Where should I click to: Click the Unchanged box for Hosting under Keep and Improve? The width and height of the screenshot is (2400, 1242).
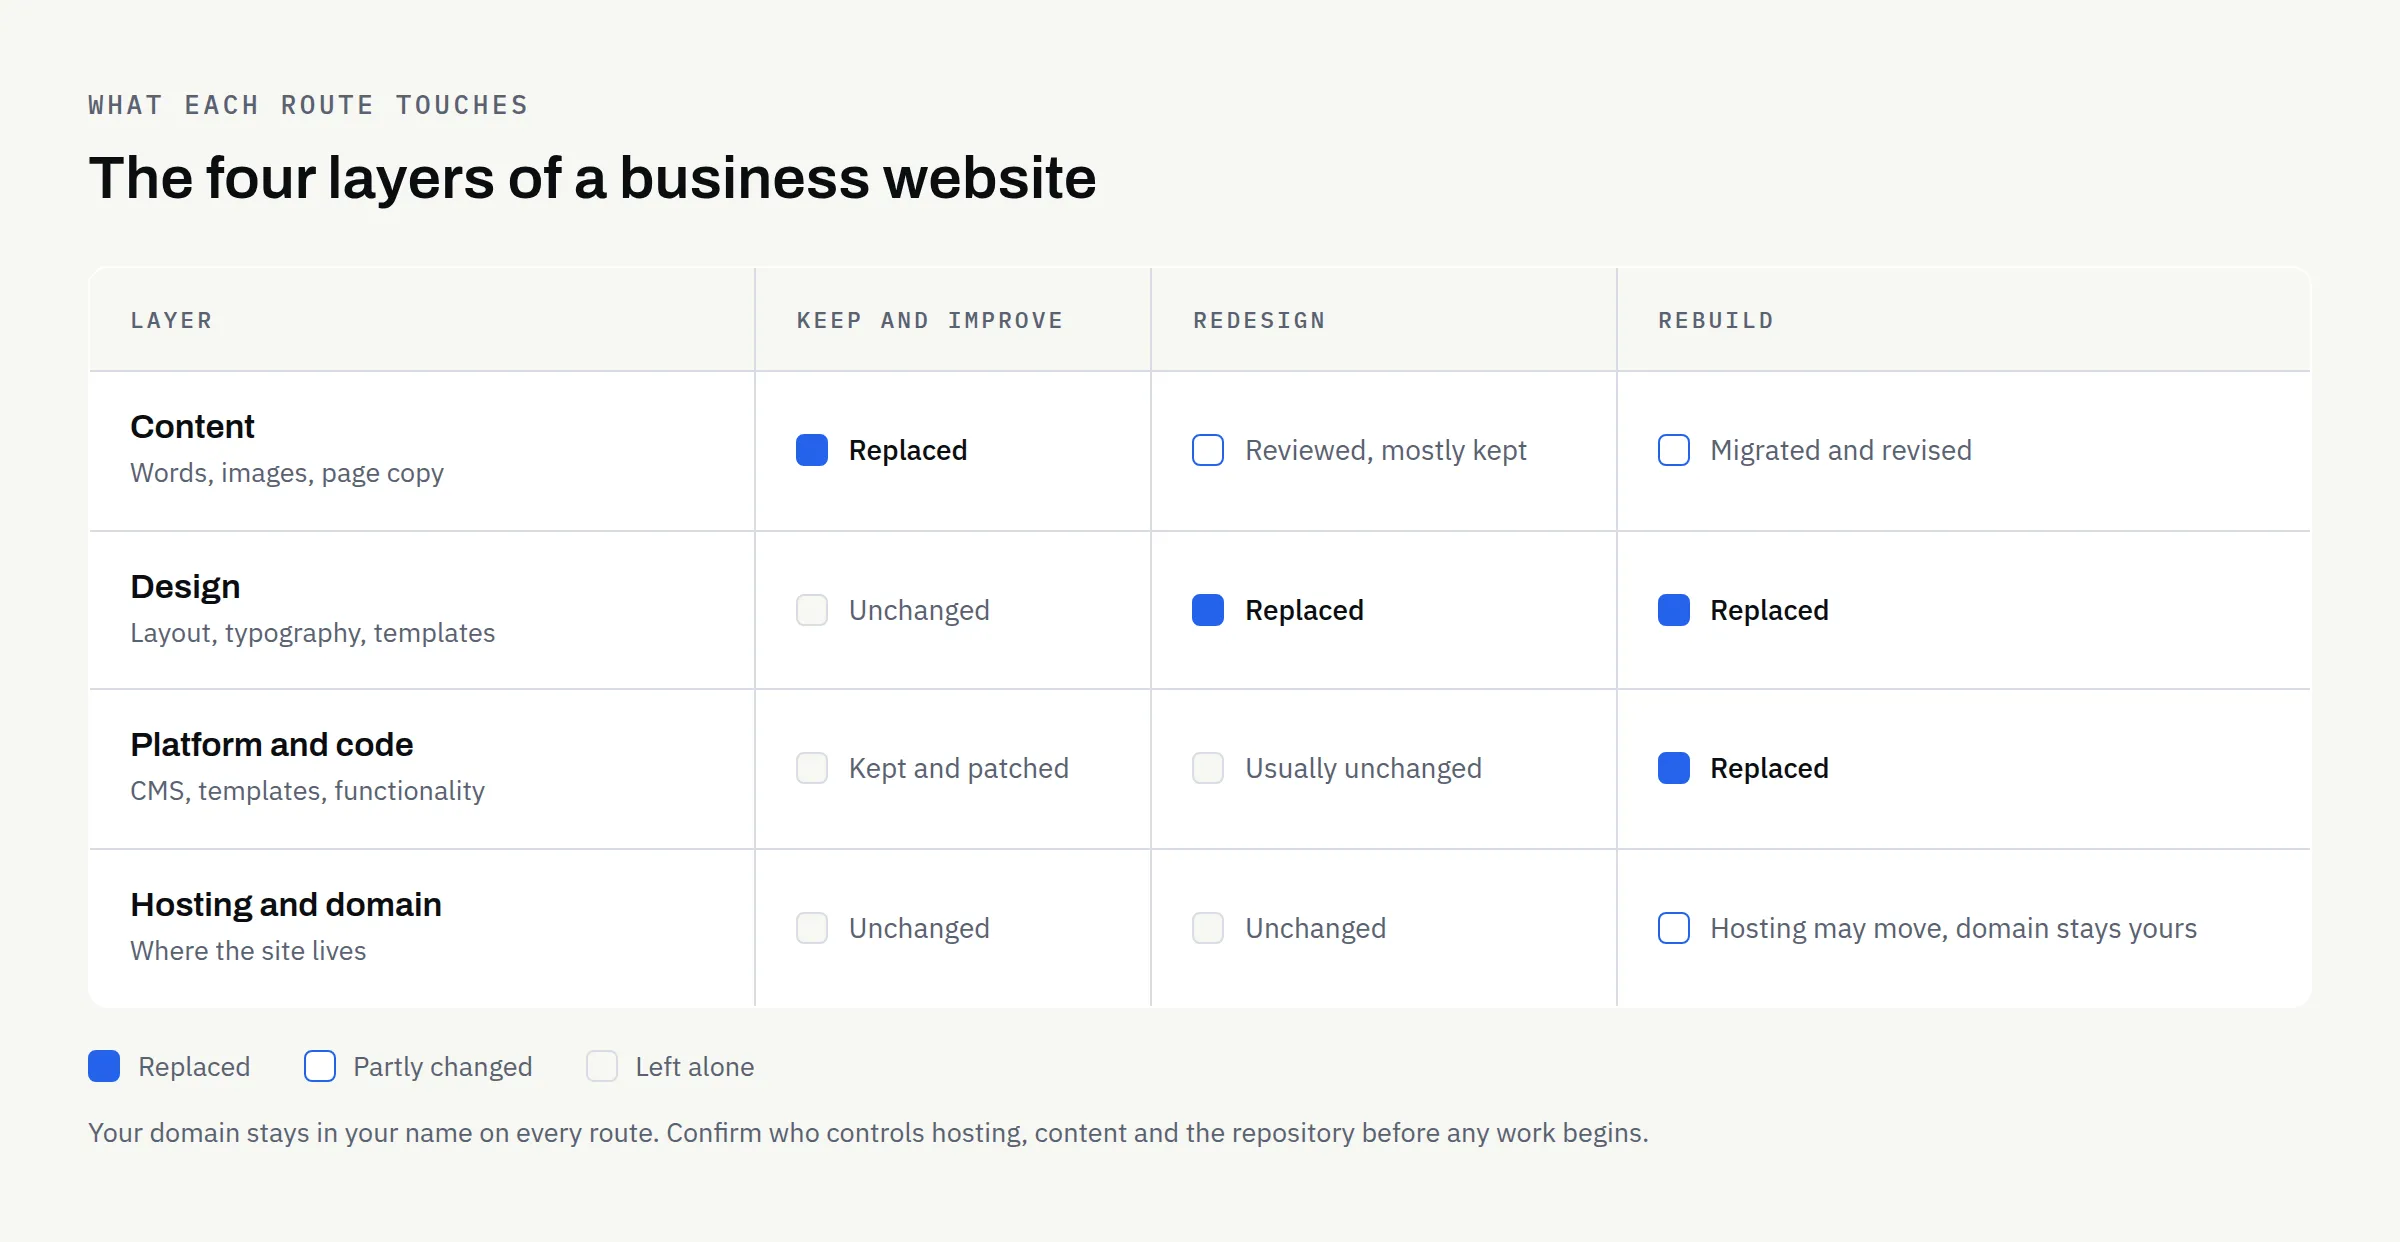812,928
